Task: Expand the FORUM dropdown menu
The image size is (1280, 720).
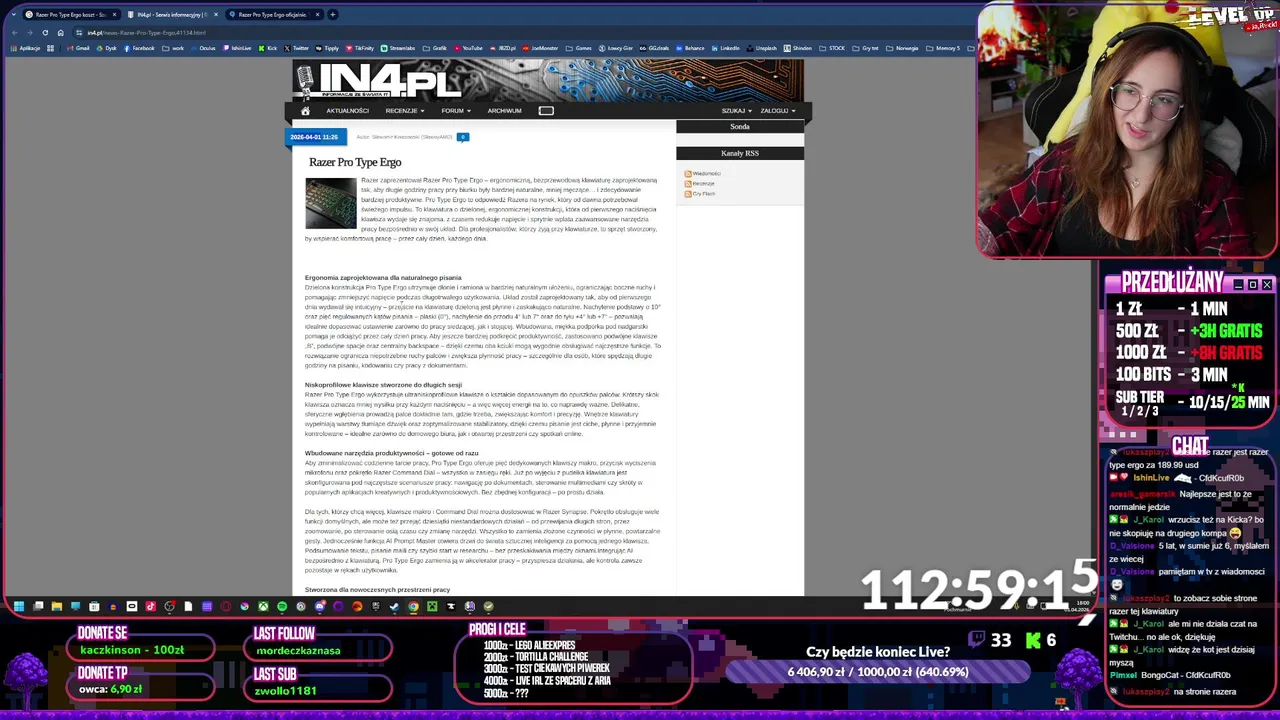Action: 456,111
